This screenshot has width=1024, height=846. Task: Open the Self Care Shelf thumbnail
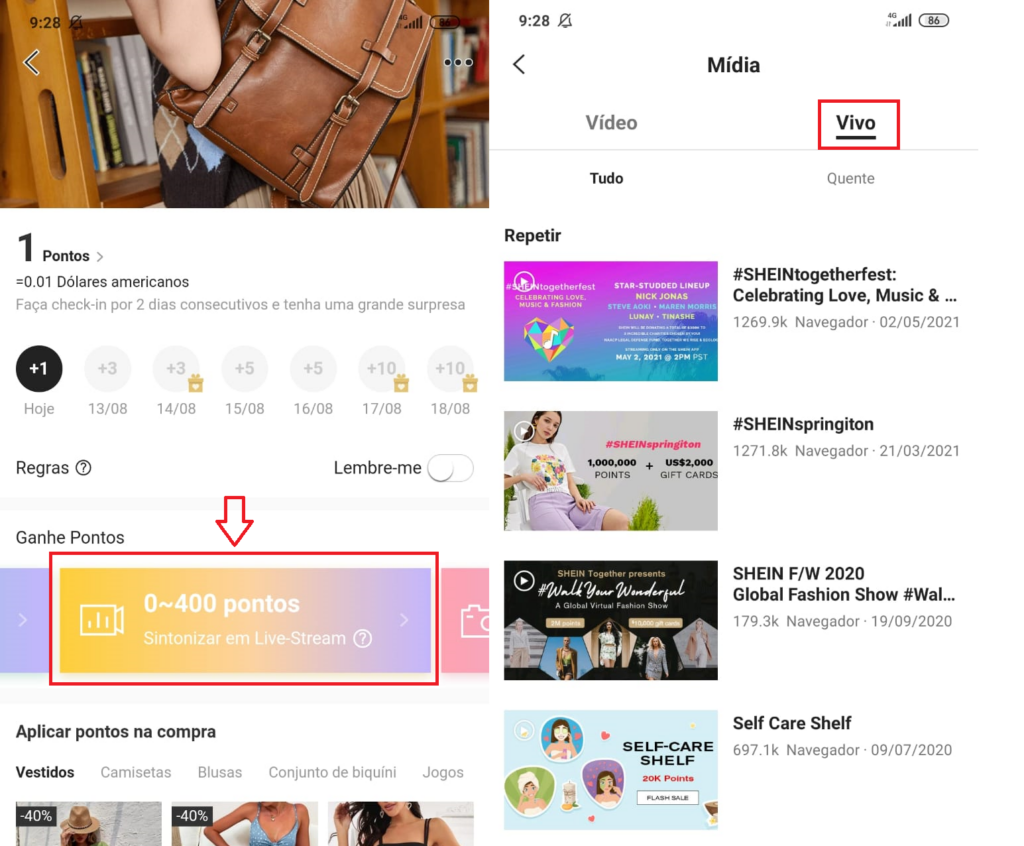pyautogui.click(x=611, y=770)
